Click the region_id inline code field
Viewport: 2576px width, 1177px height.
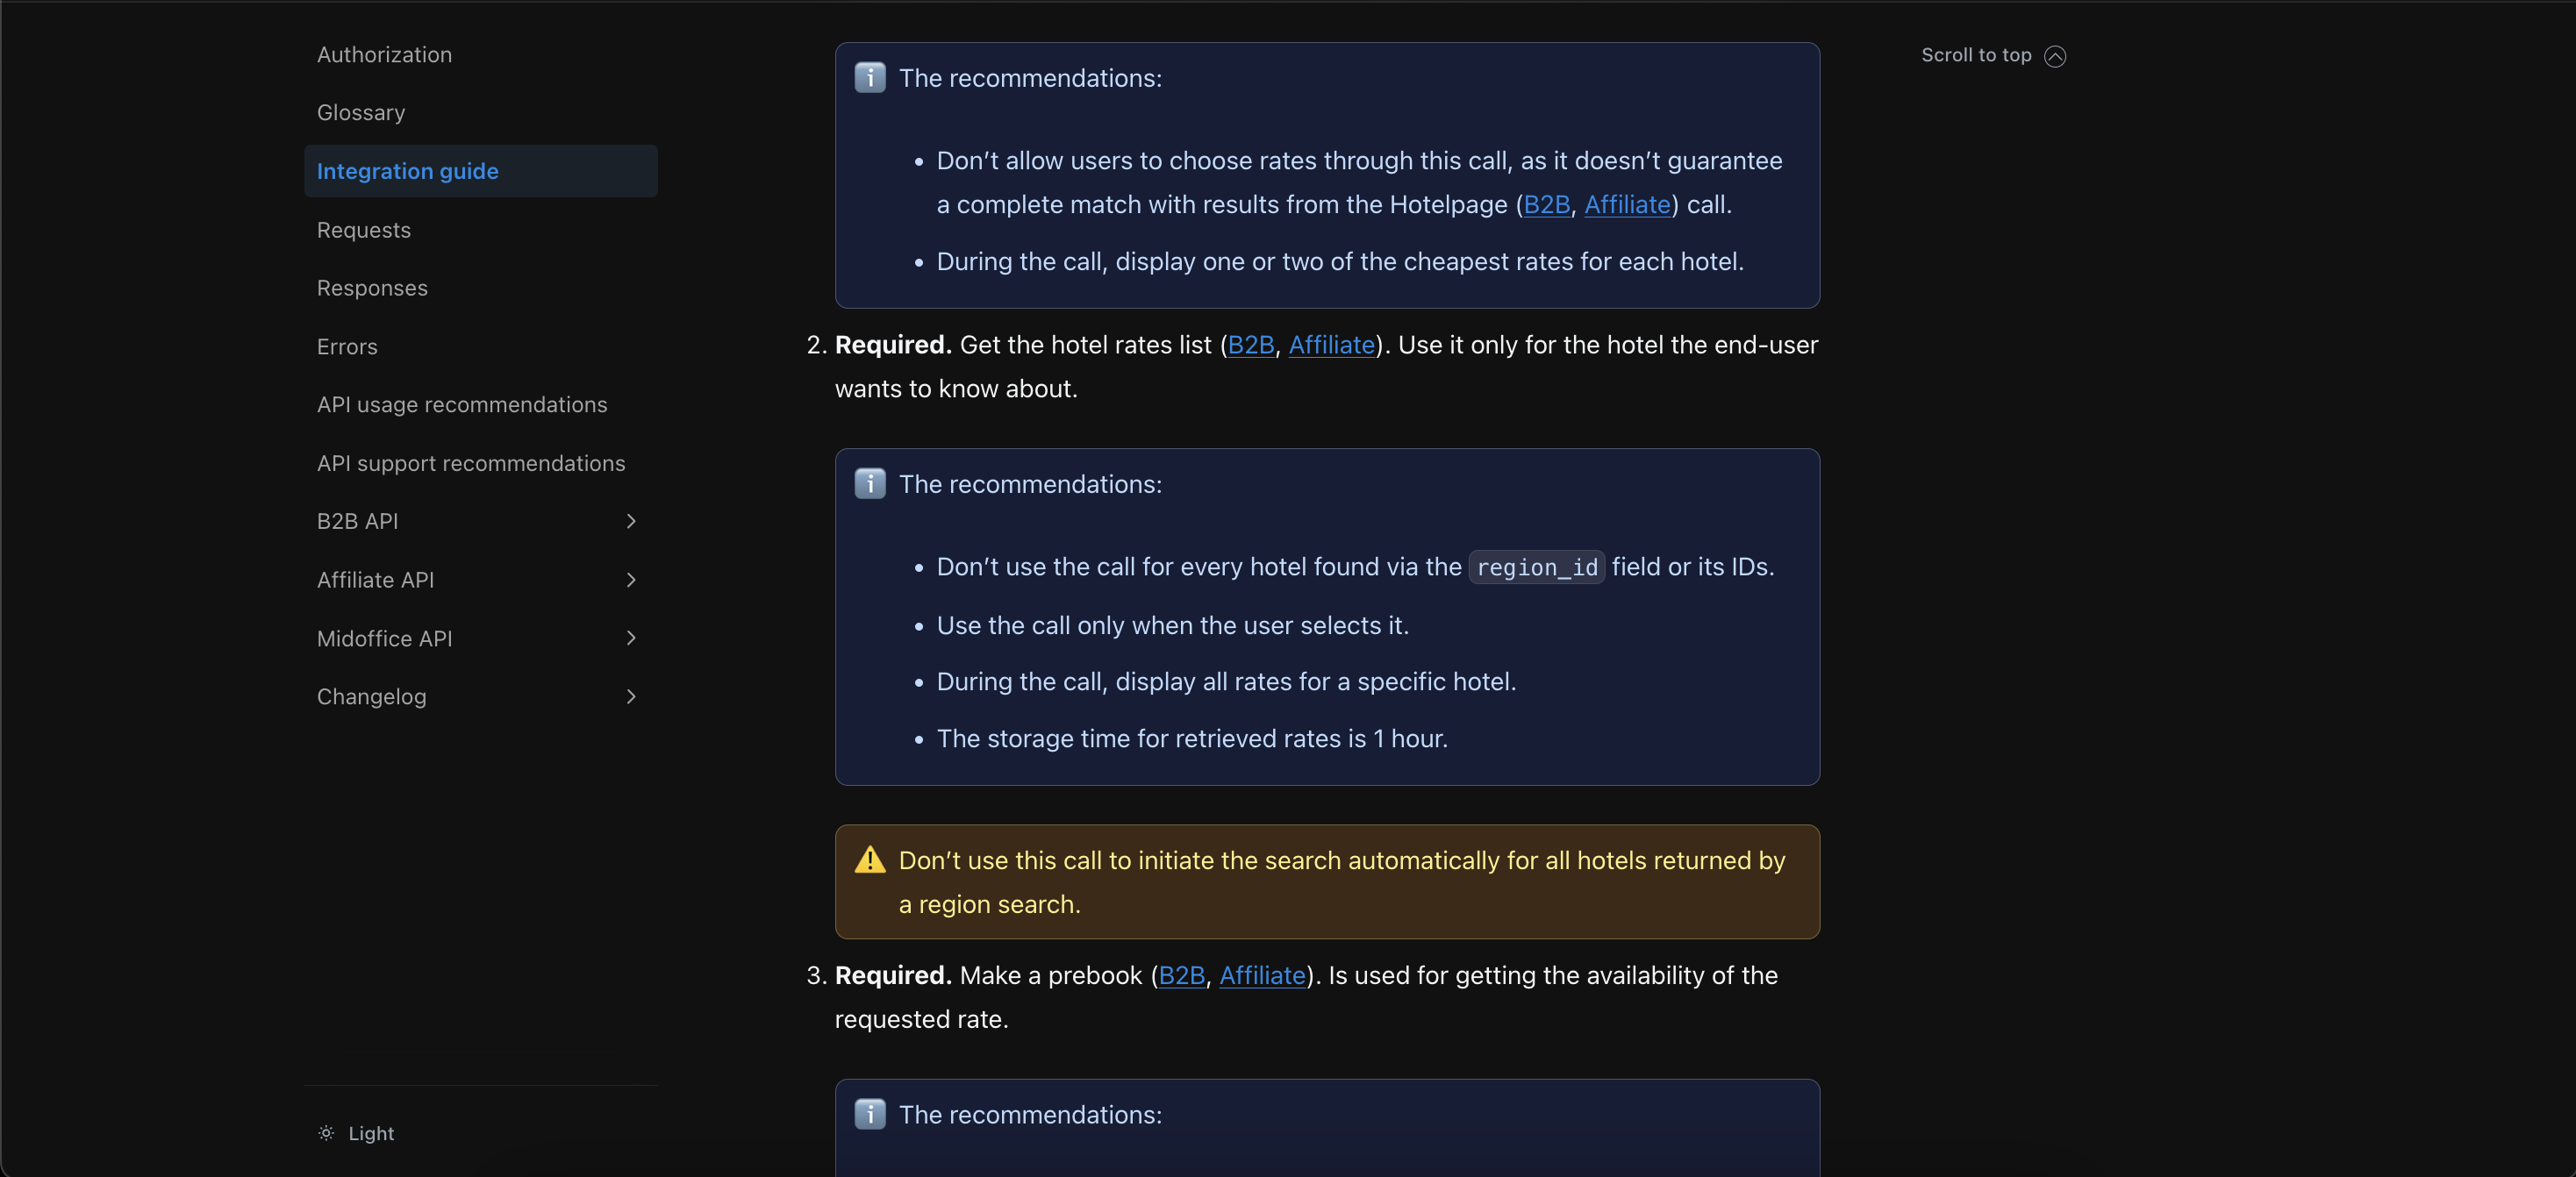pos(1536,568)
